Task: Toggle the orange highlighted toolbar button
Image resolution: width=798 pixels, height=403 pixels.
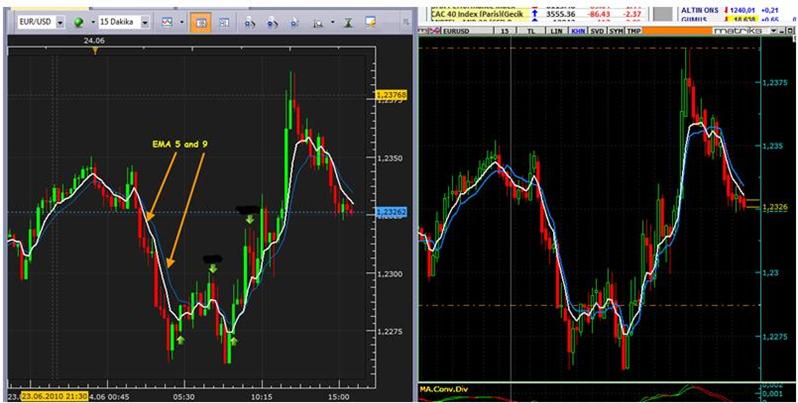Action: pyautogui.click(x=199, y=21)
